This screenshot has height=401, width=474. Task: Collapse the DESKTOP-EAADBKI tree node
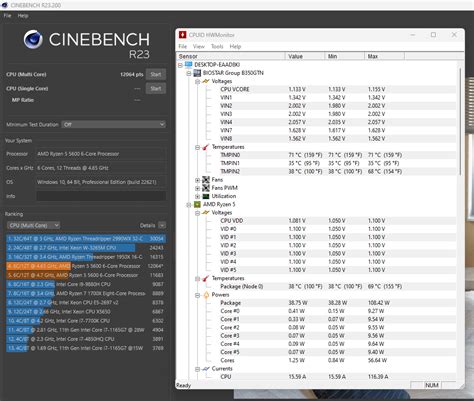click(180, 65)
